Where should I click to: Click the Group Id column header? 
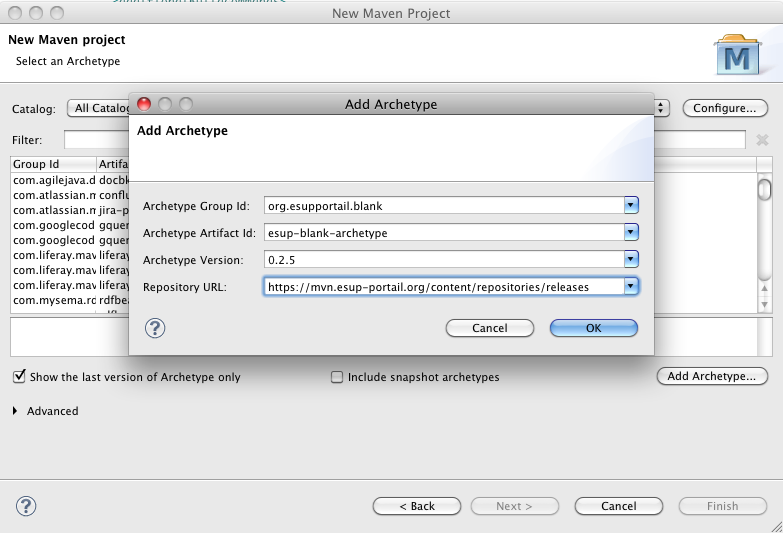[x=52, y=164]
